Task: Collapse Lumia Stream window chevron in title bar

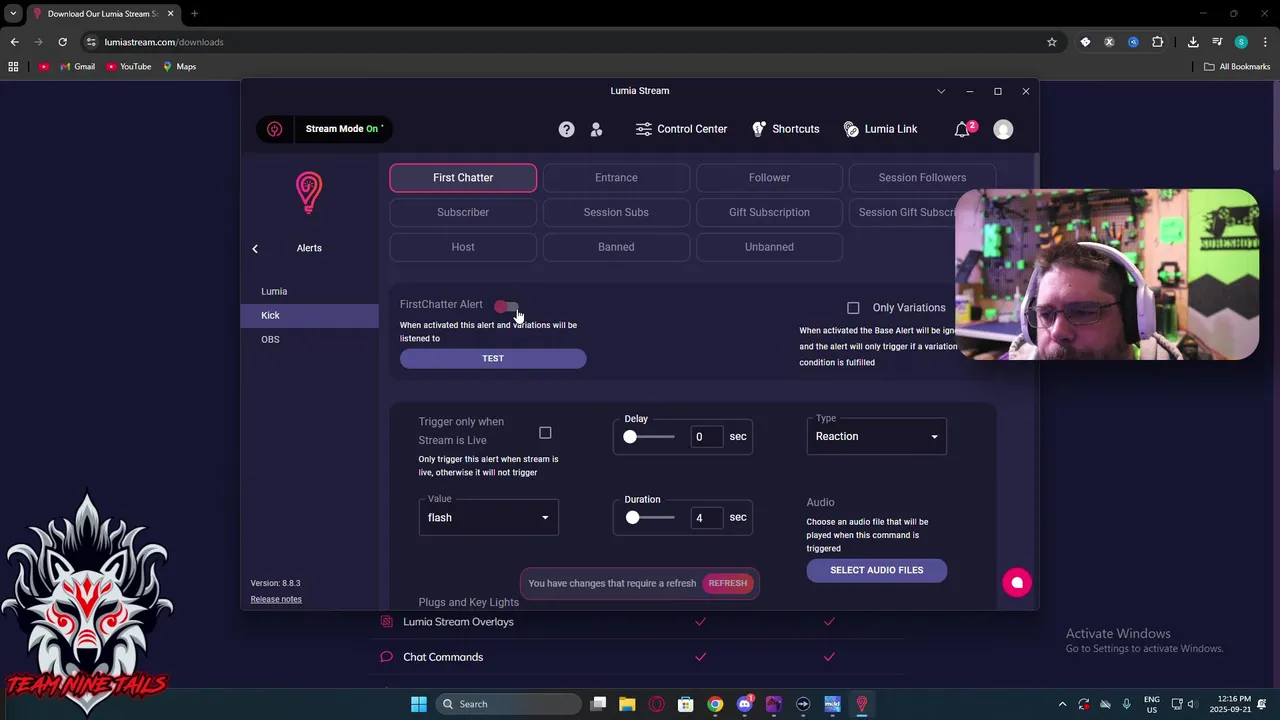Action: coord(941,91)
